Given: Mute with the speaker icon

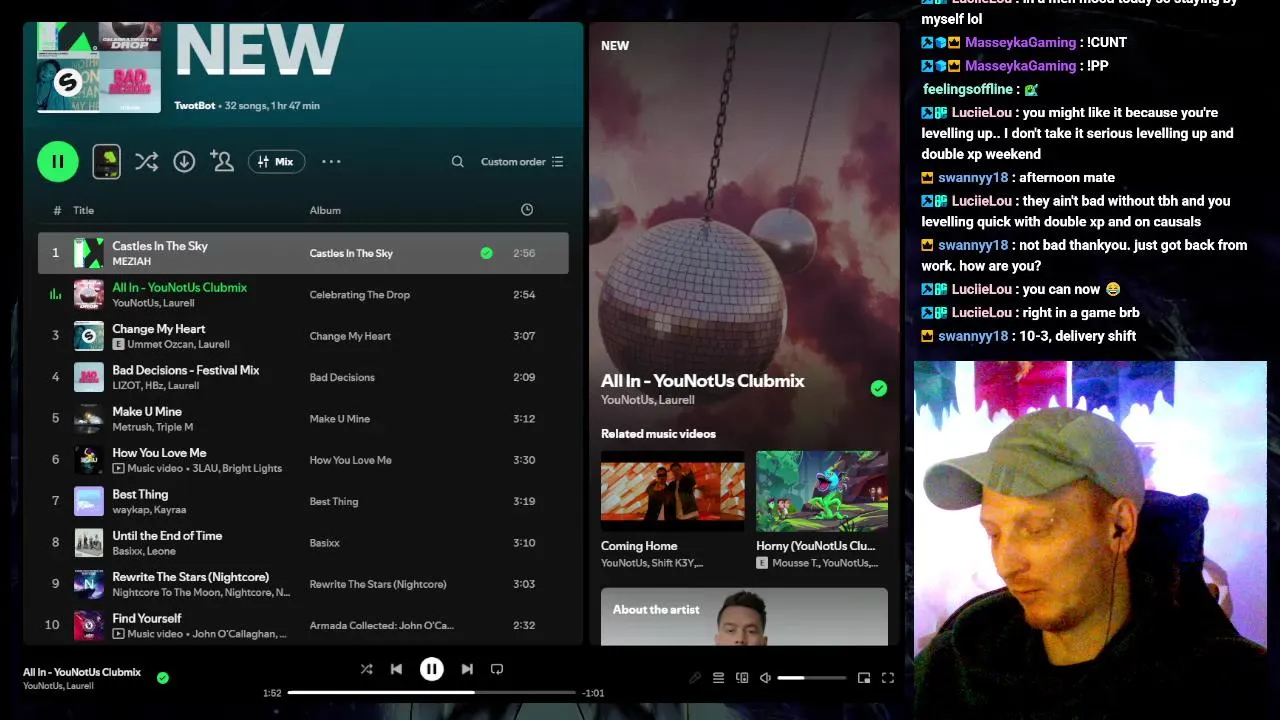Looking at the screenshot, I should (x=765, y=678).
